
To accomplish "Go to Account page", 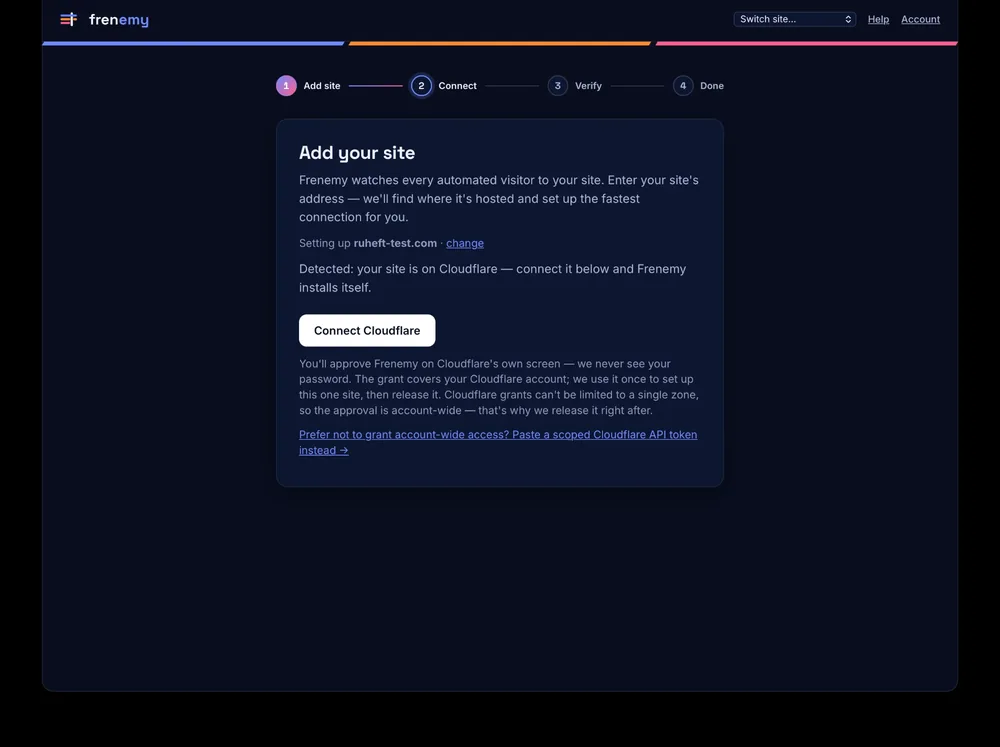I will point(920,19).
